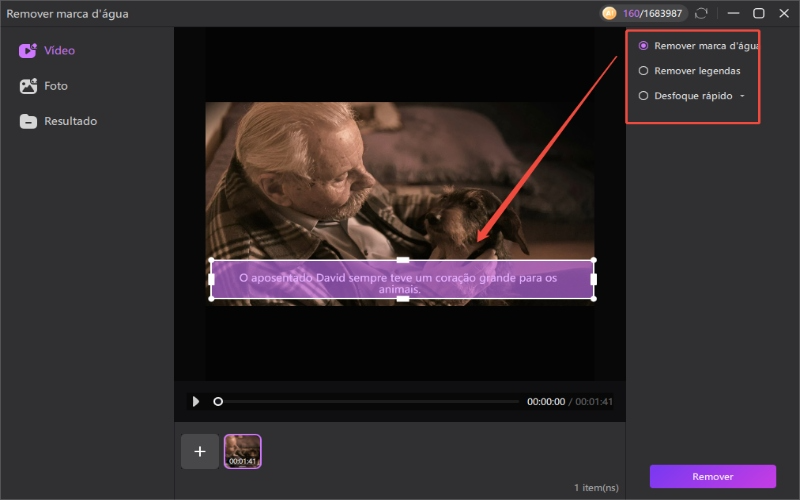800x500 pixels.
Task: Expand the Desfoque rápido dropdown arrow
Action: click(742, 96)
